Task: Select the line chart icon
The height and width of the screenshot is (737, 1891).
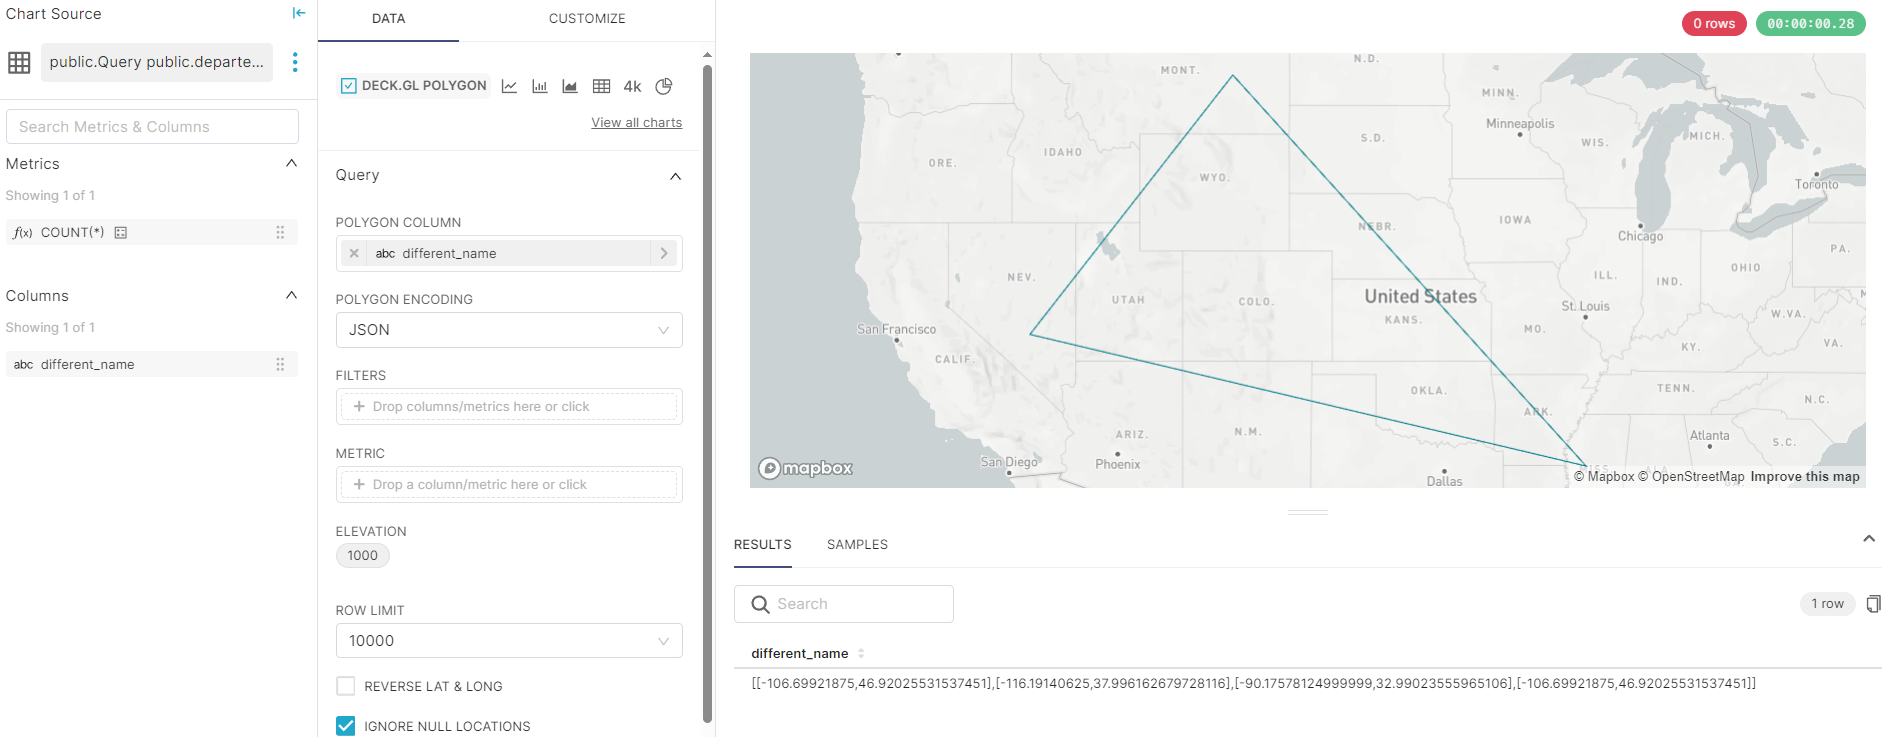Action: click(509, 86)
